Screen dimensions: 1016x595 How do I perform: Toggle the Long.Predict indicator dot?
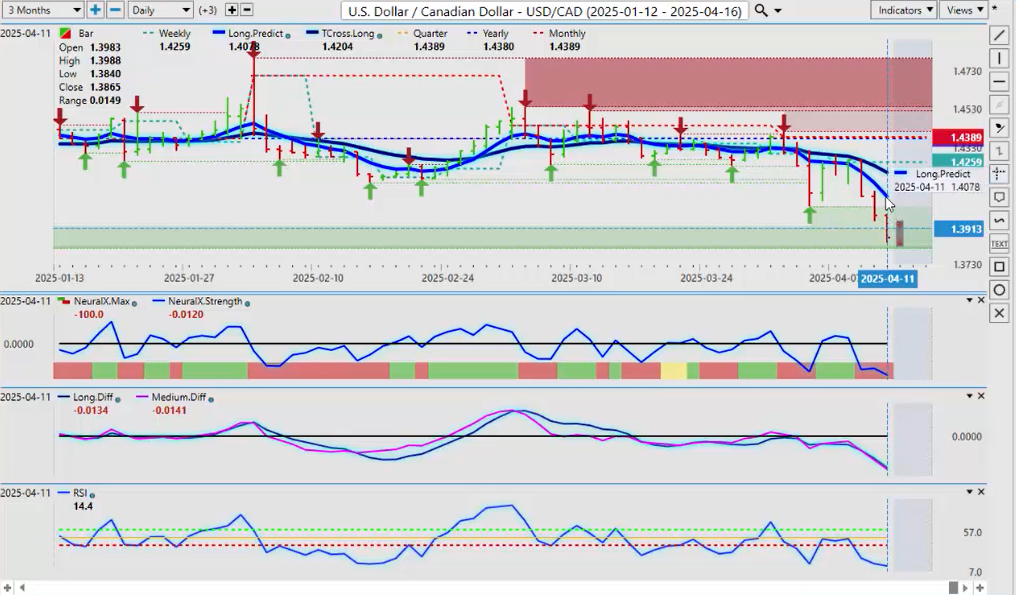[288, 34]
